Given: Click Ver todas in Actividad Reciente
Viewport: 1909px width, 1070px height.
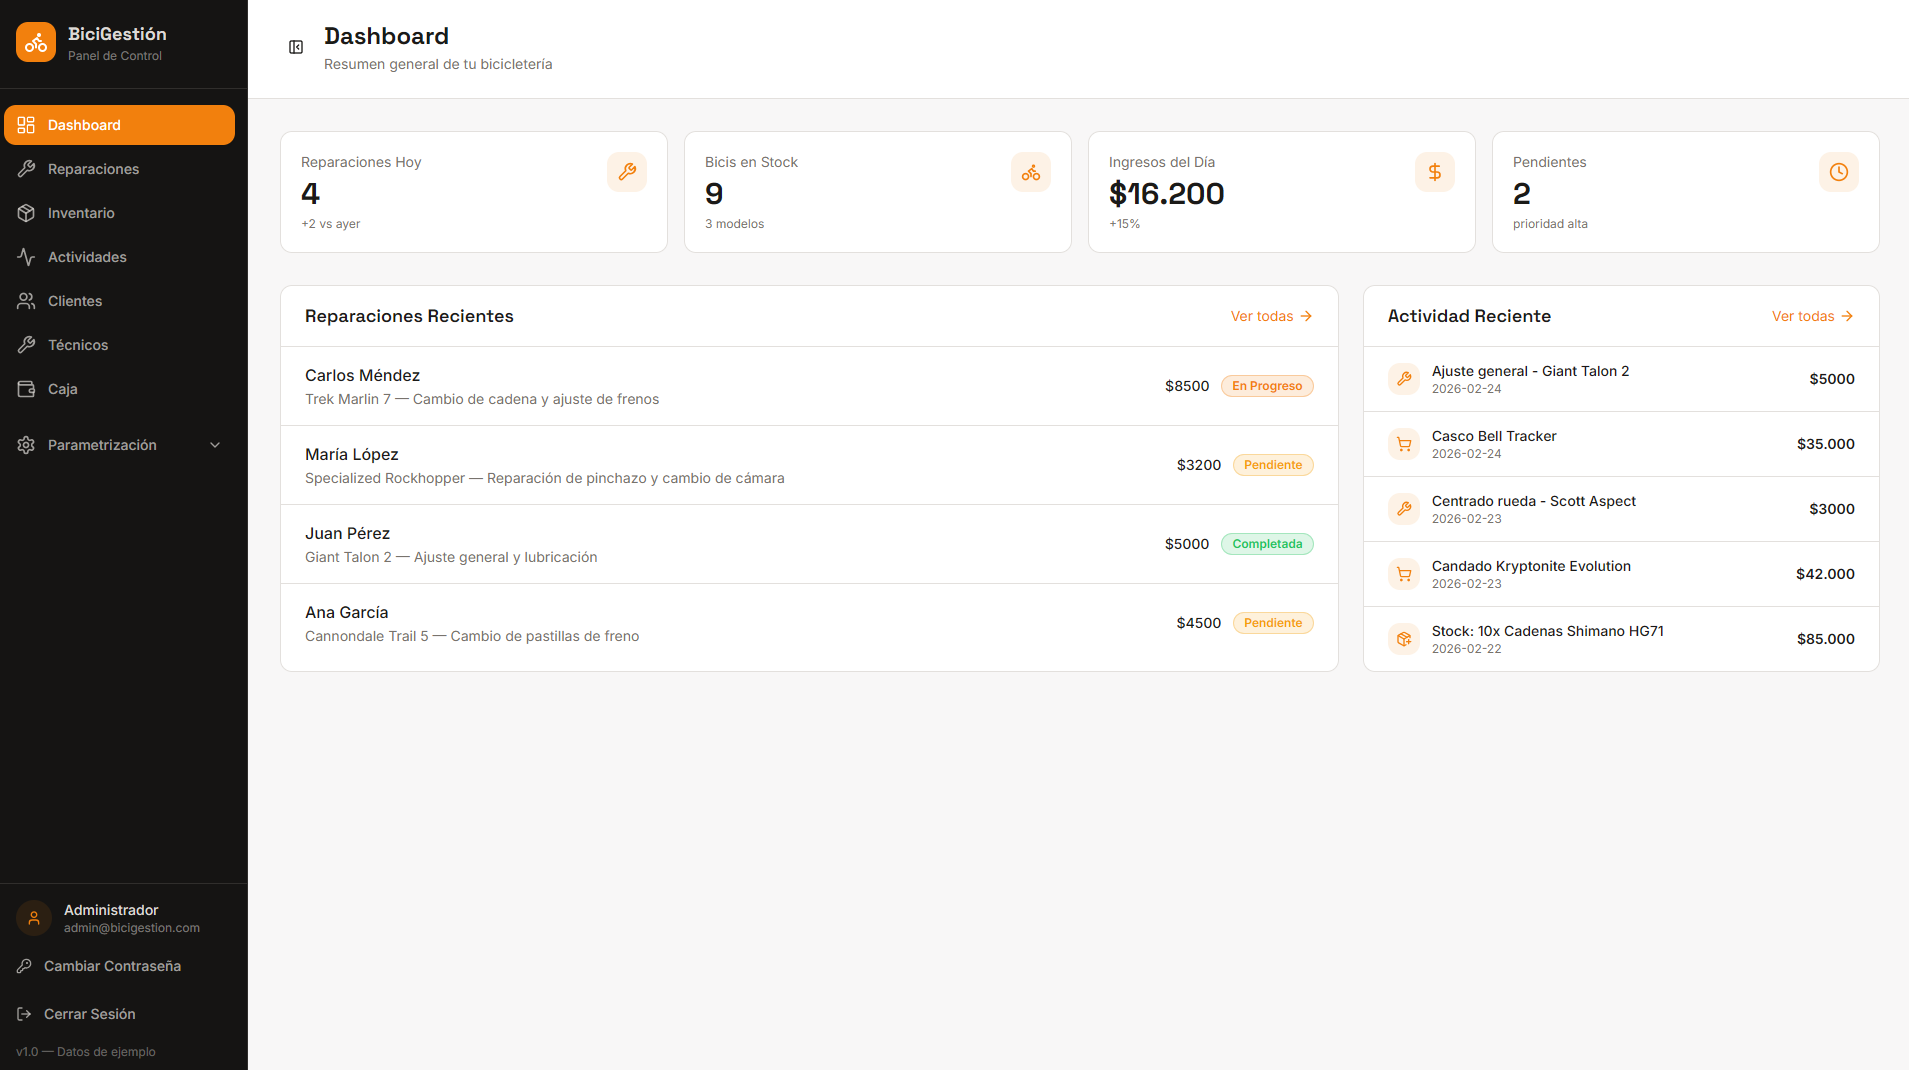Looking at the screenshot, I should coord(1811,316).
